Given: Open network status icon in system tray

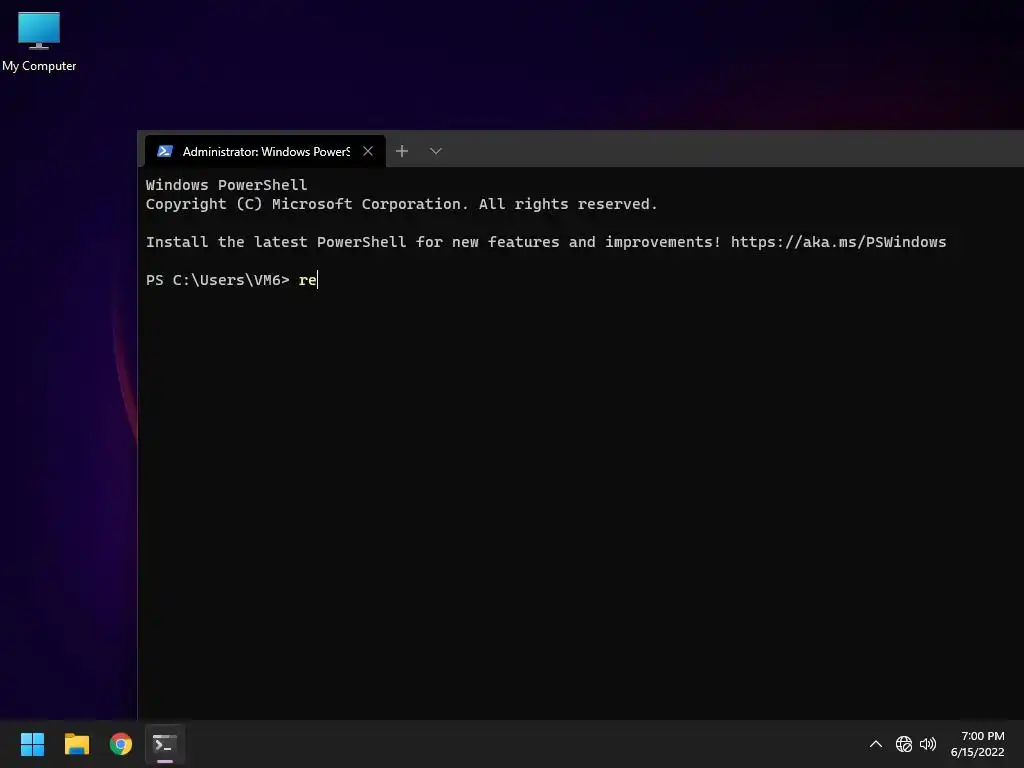Looking at the screenshot, I should click(904, 744).
